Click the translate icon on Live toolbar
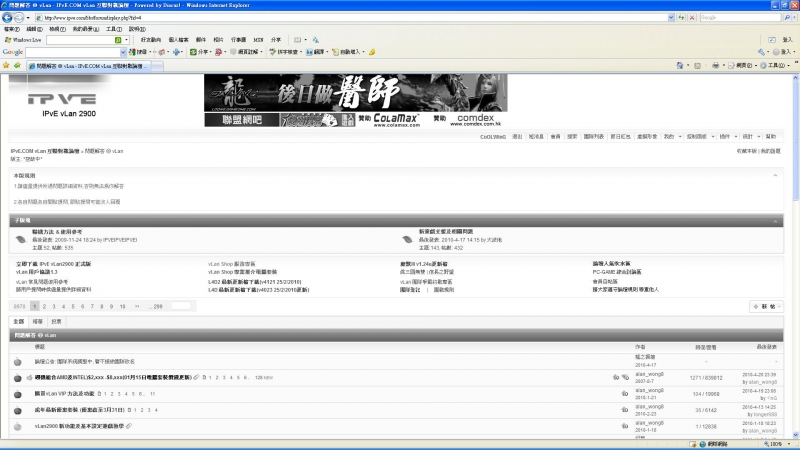Viewport: 800px width, 450px height. coord(316,40)
